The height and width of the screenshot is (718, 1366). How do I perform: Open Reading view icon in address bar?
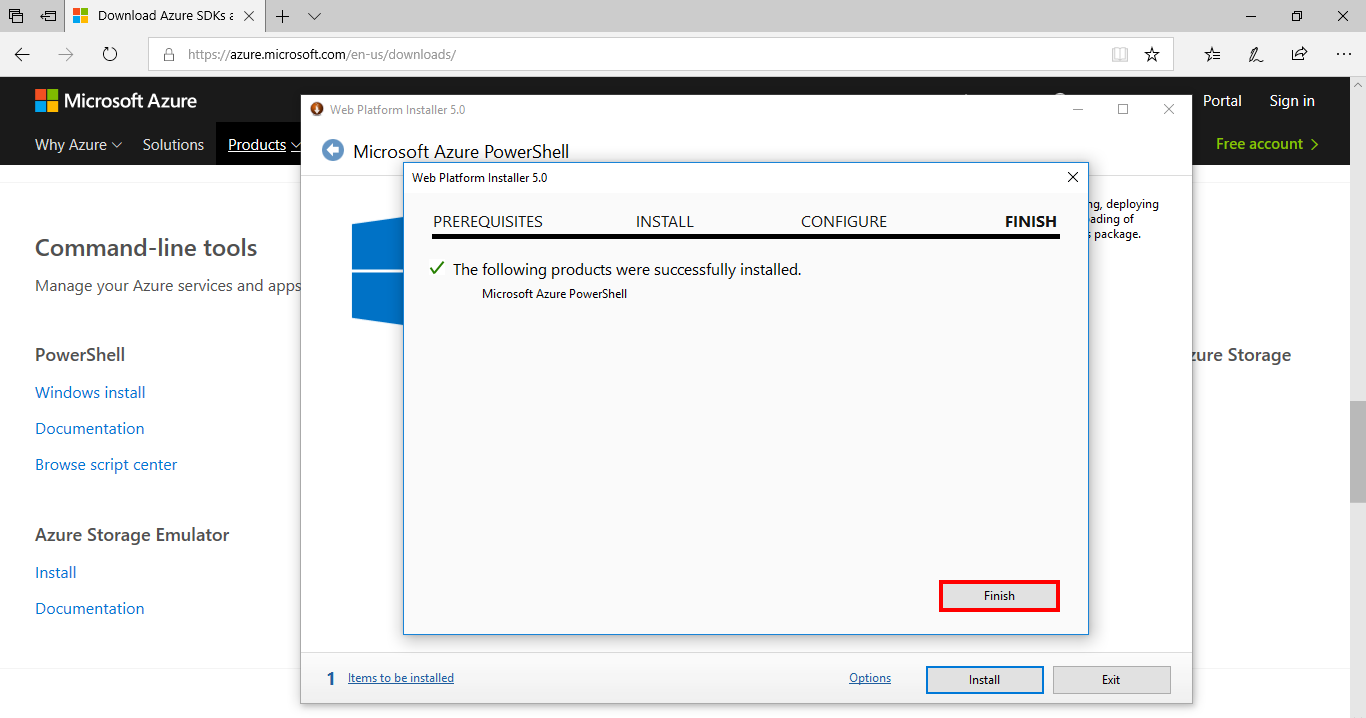click(1120, 54)
